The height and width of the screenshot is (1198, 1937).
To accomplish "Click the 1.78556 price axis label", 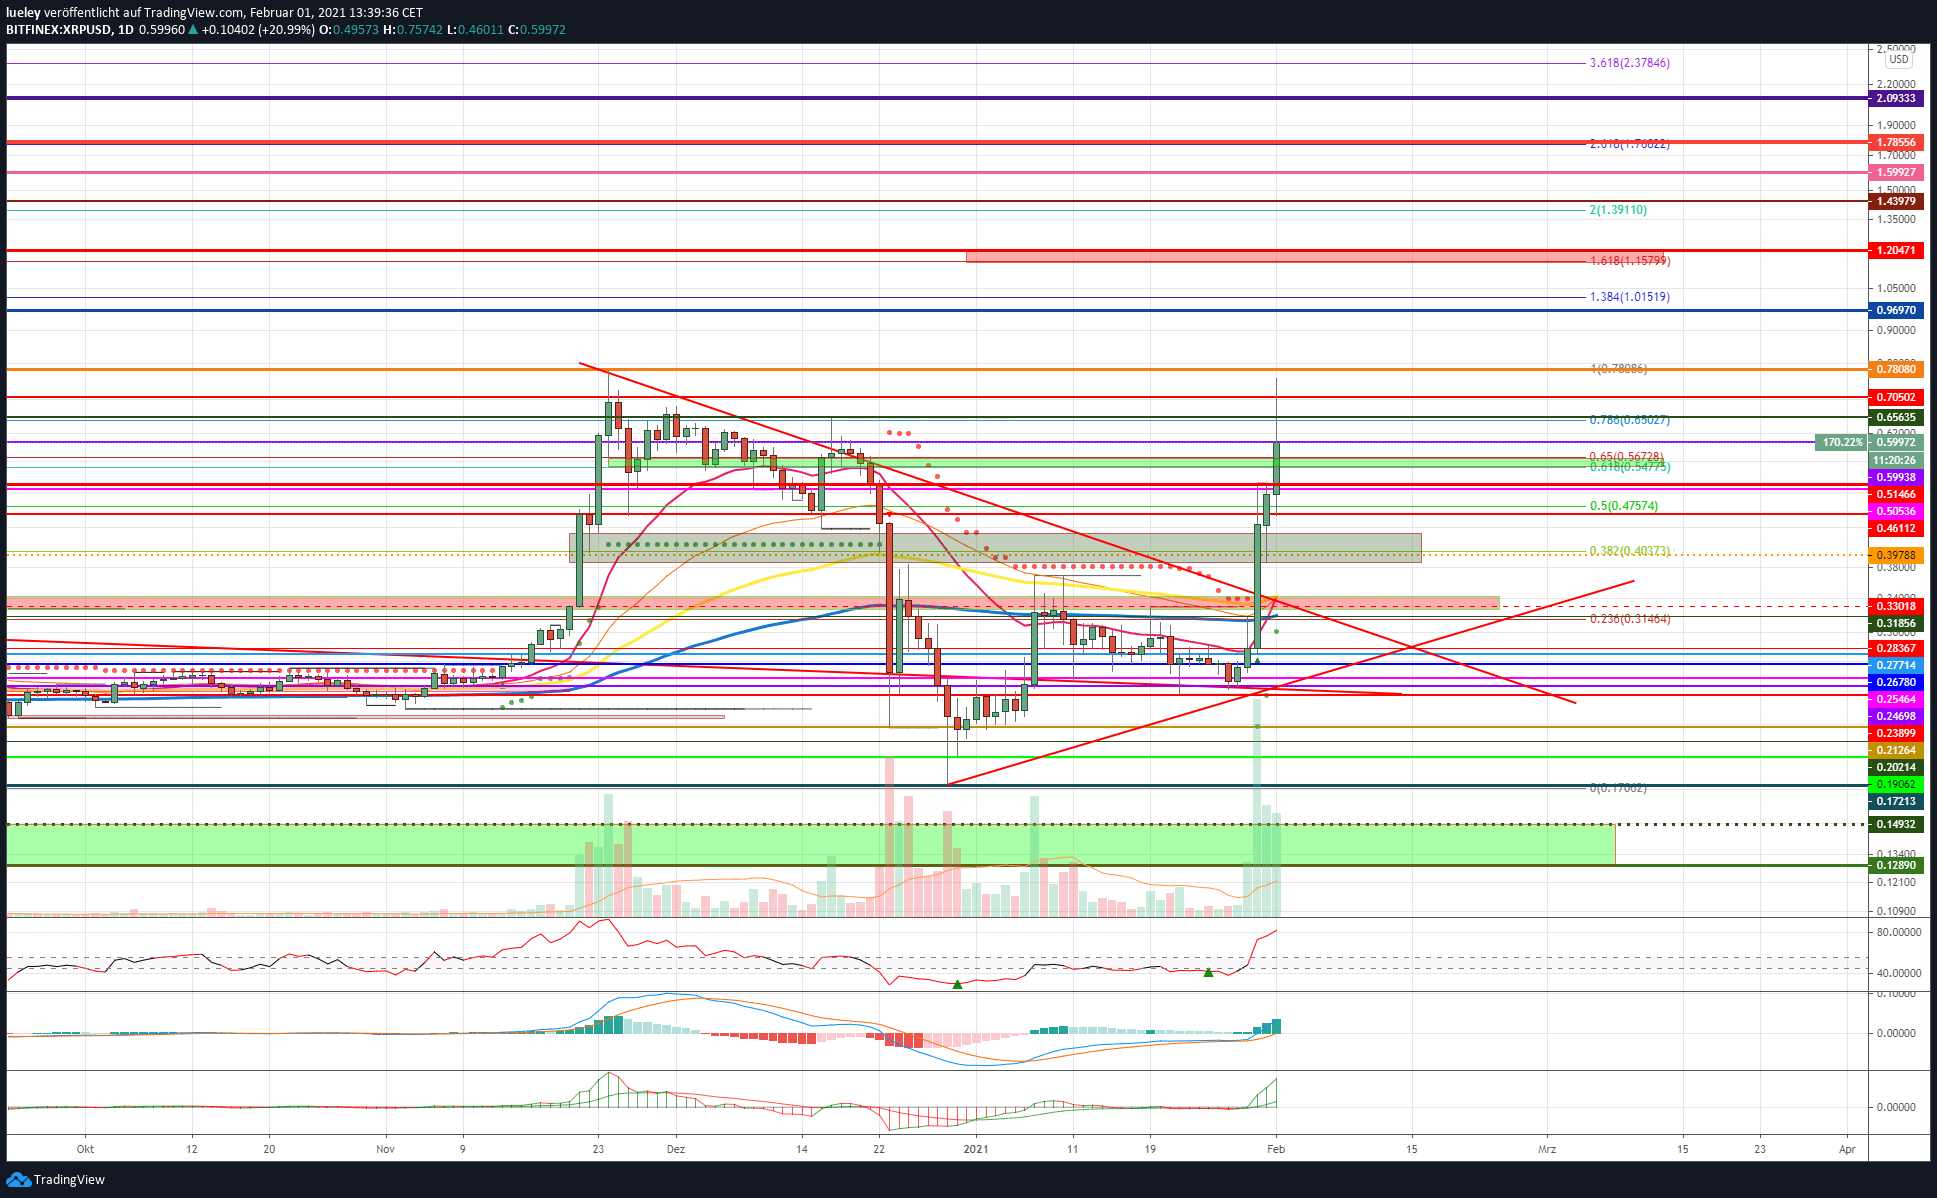I will click(x=1895, y=142).
